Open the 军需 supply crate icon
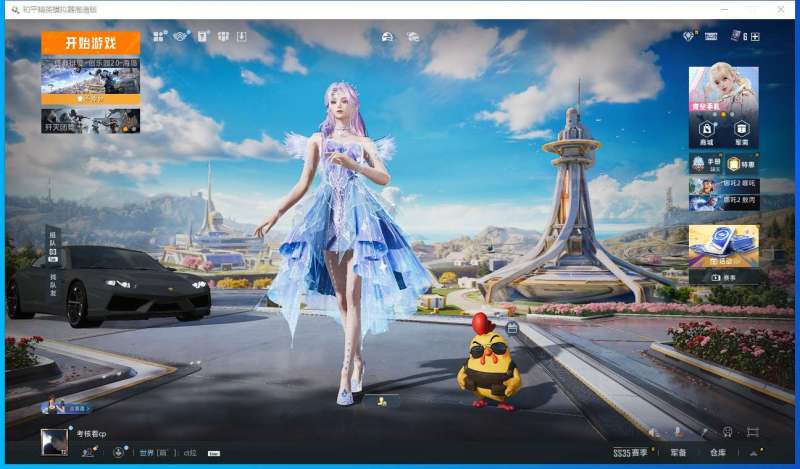This screenshot has height=469, width=800. coord(741,131)
